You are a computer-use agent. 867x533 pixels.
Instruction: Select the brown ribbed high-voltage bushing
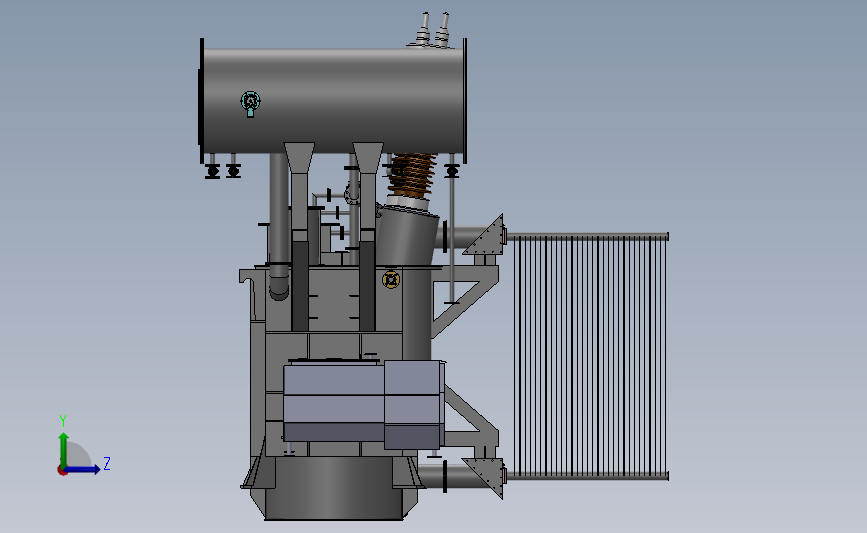pos(412,174)
